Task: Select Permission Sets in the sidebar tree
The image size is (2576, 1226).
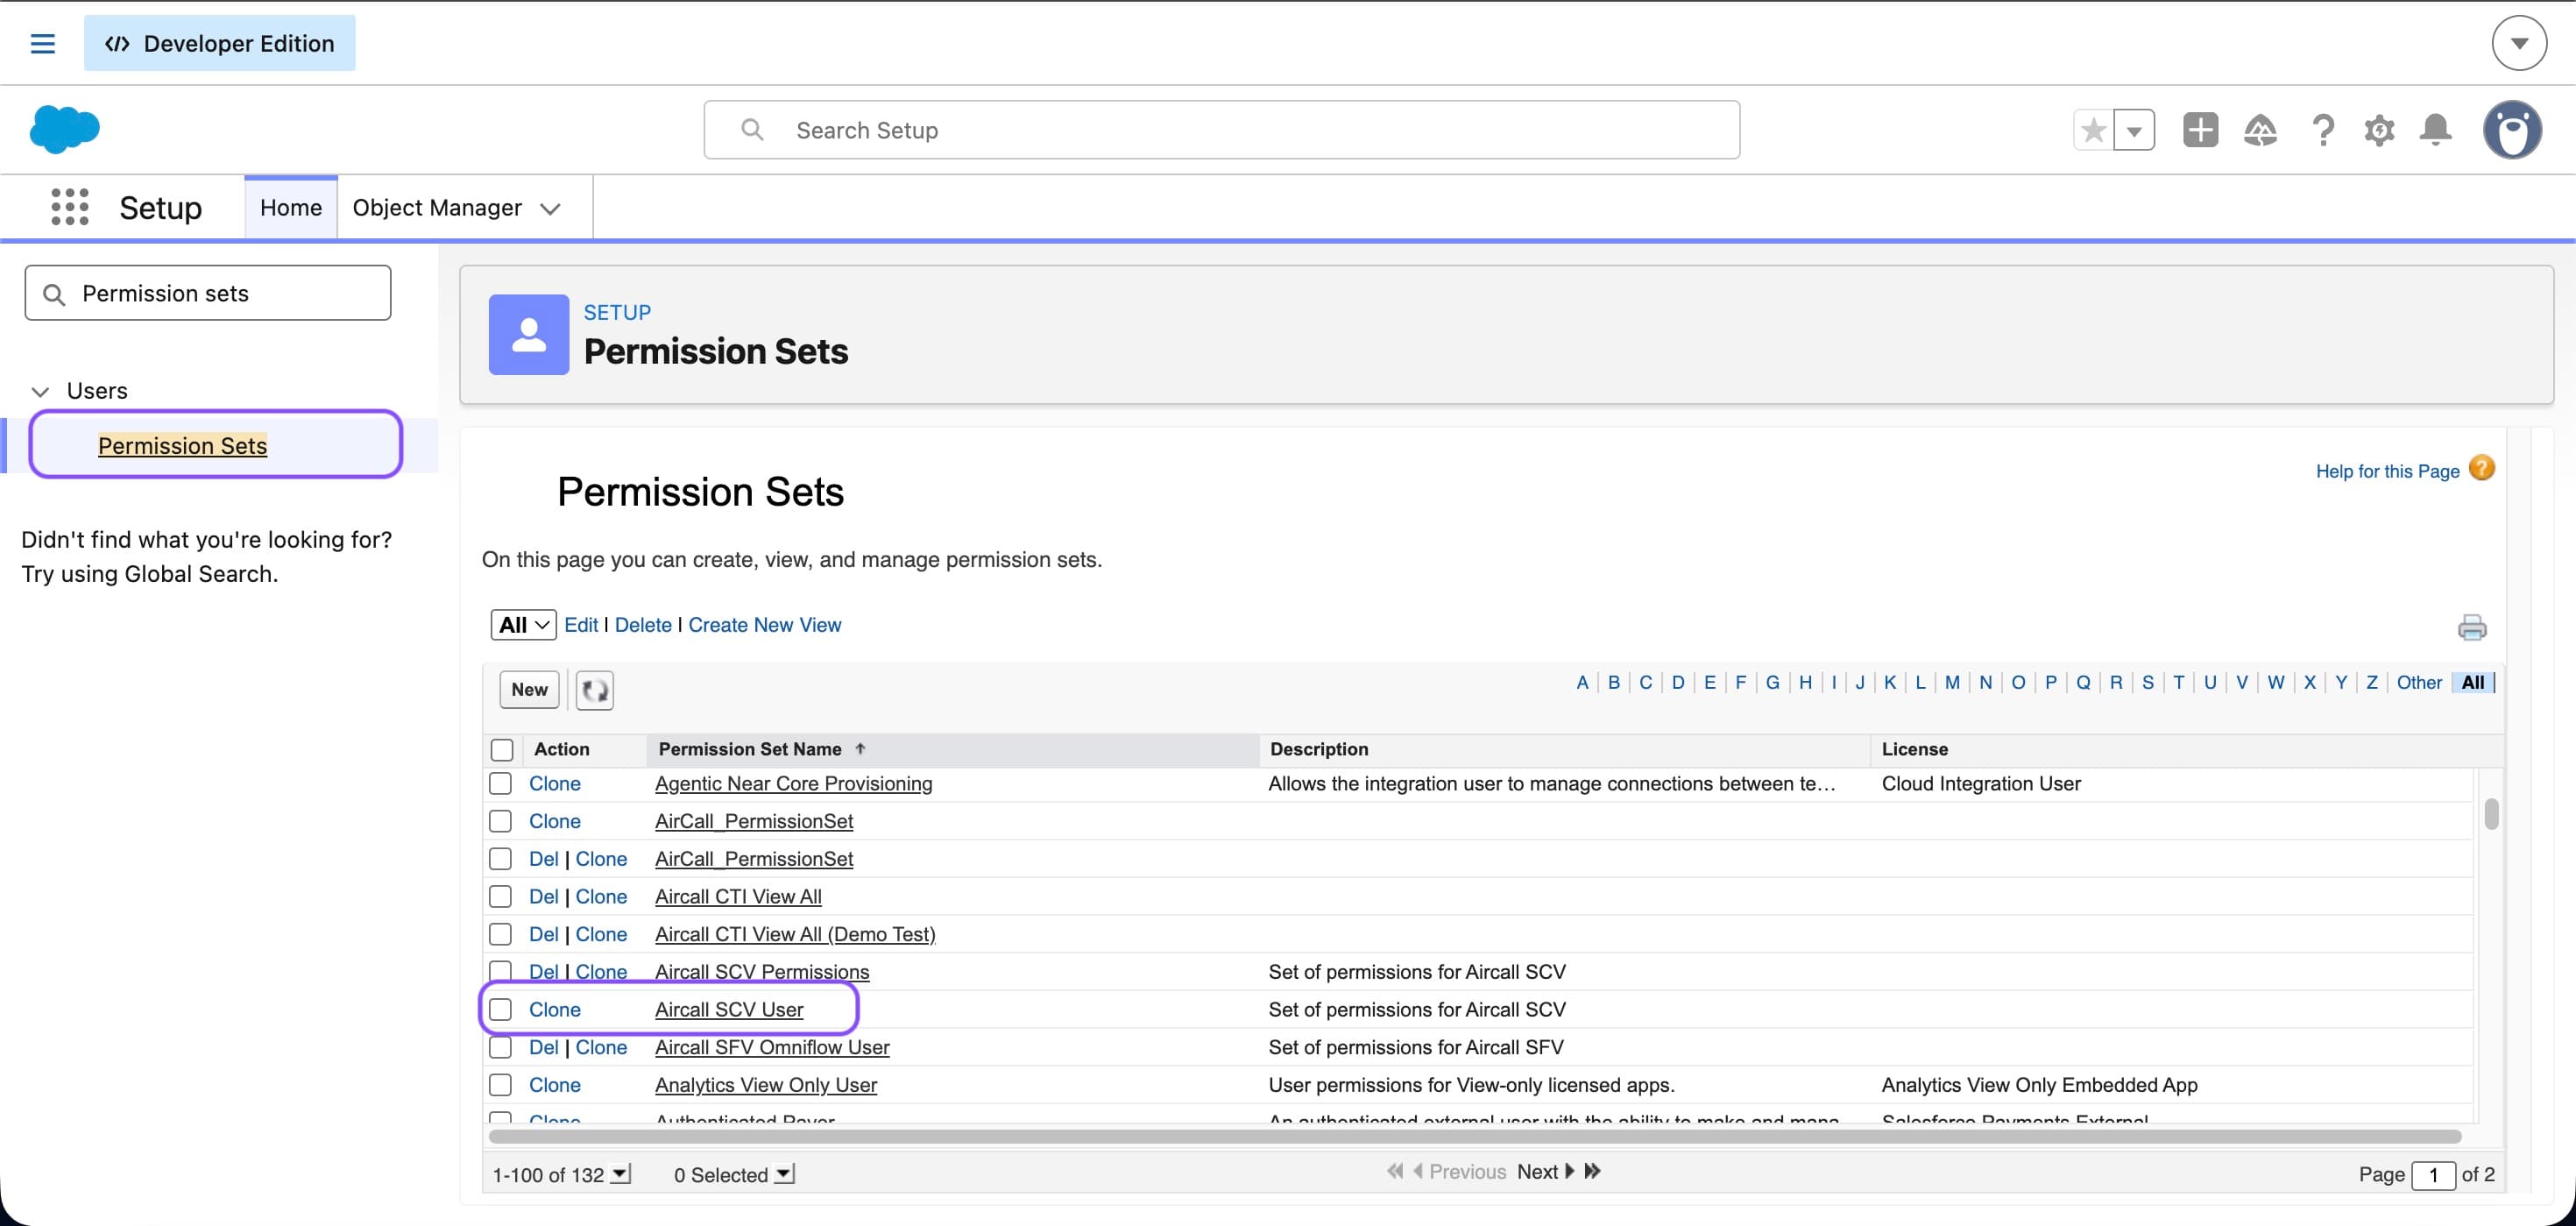Action: click(183, 446)
